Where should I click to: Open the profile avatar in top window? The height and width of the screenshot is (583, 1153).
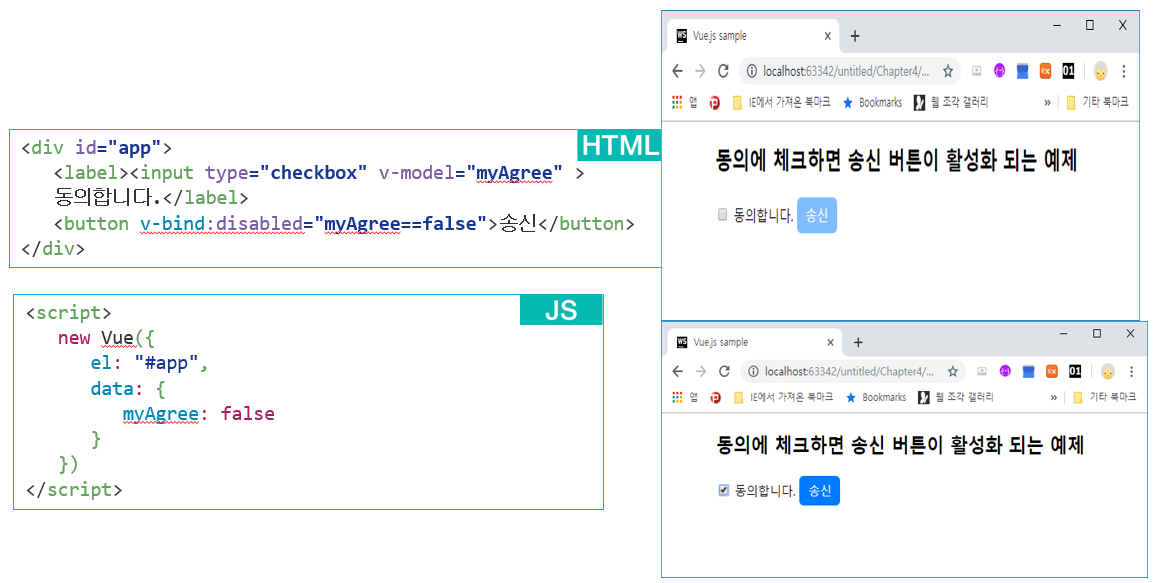click(1100, 71)
